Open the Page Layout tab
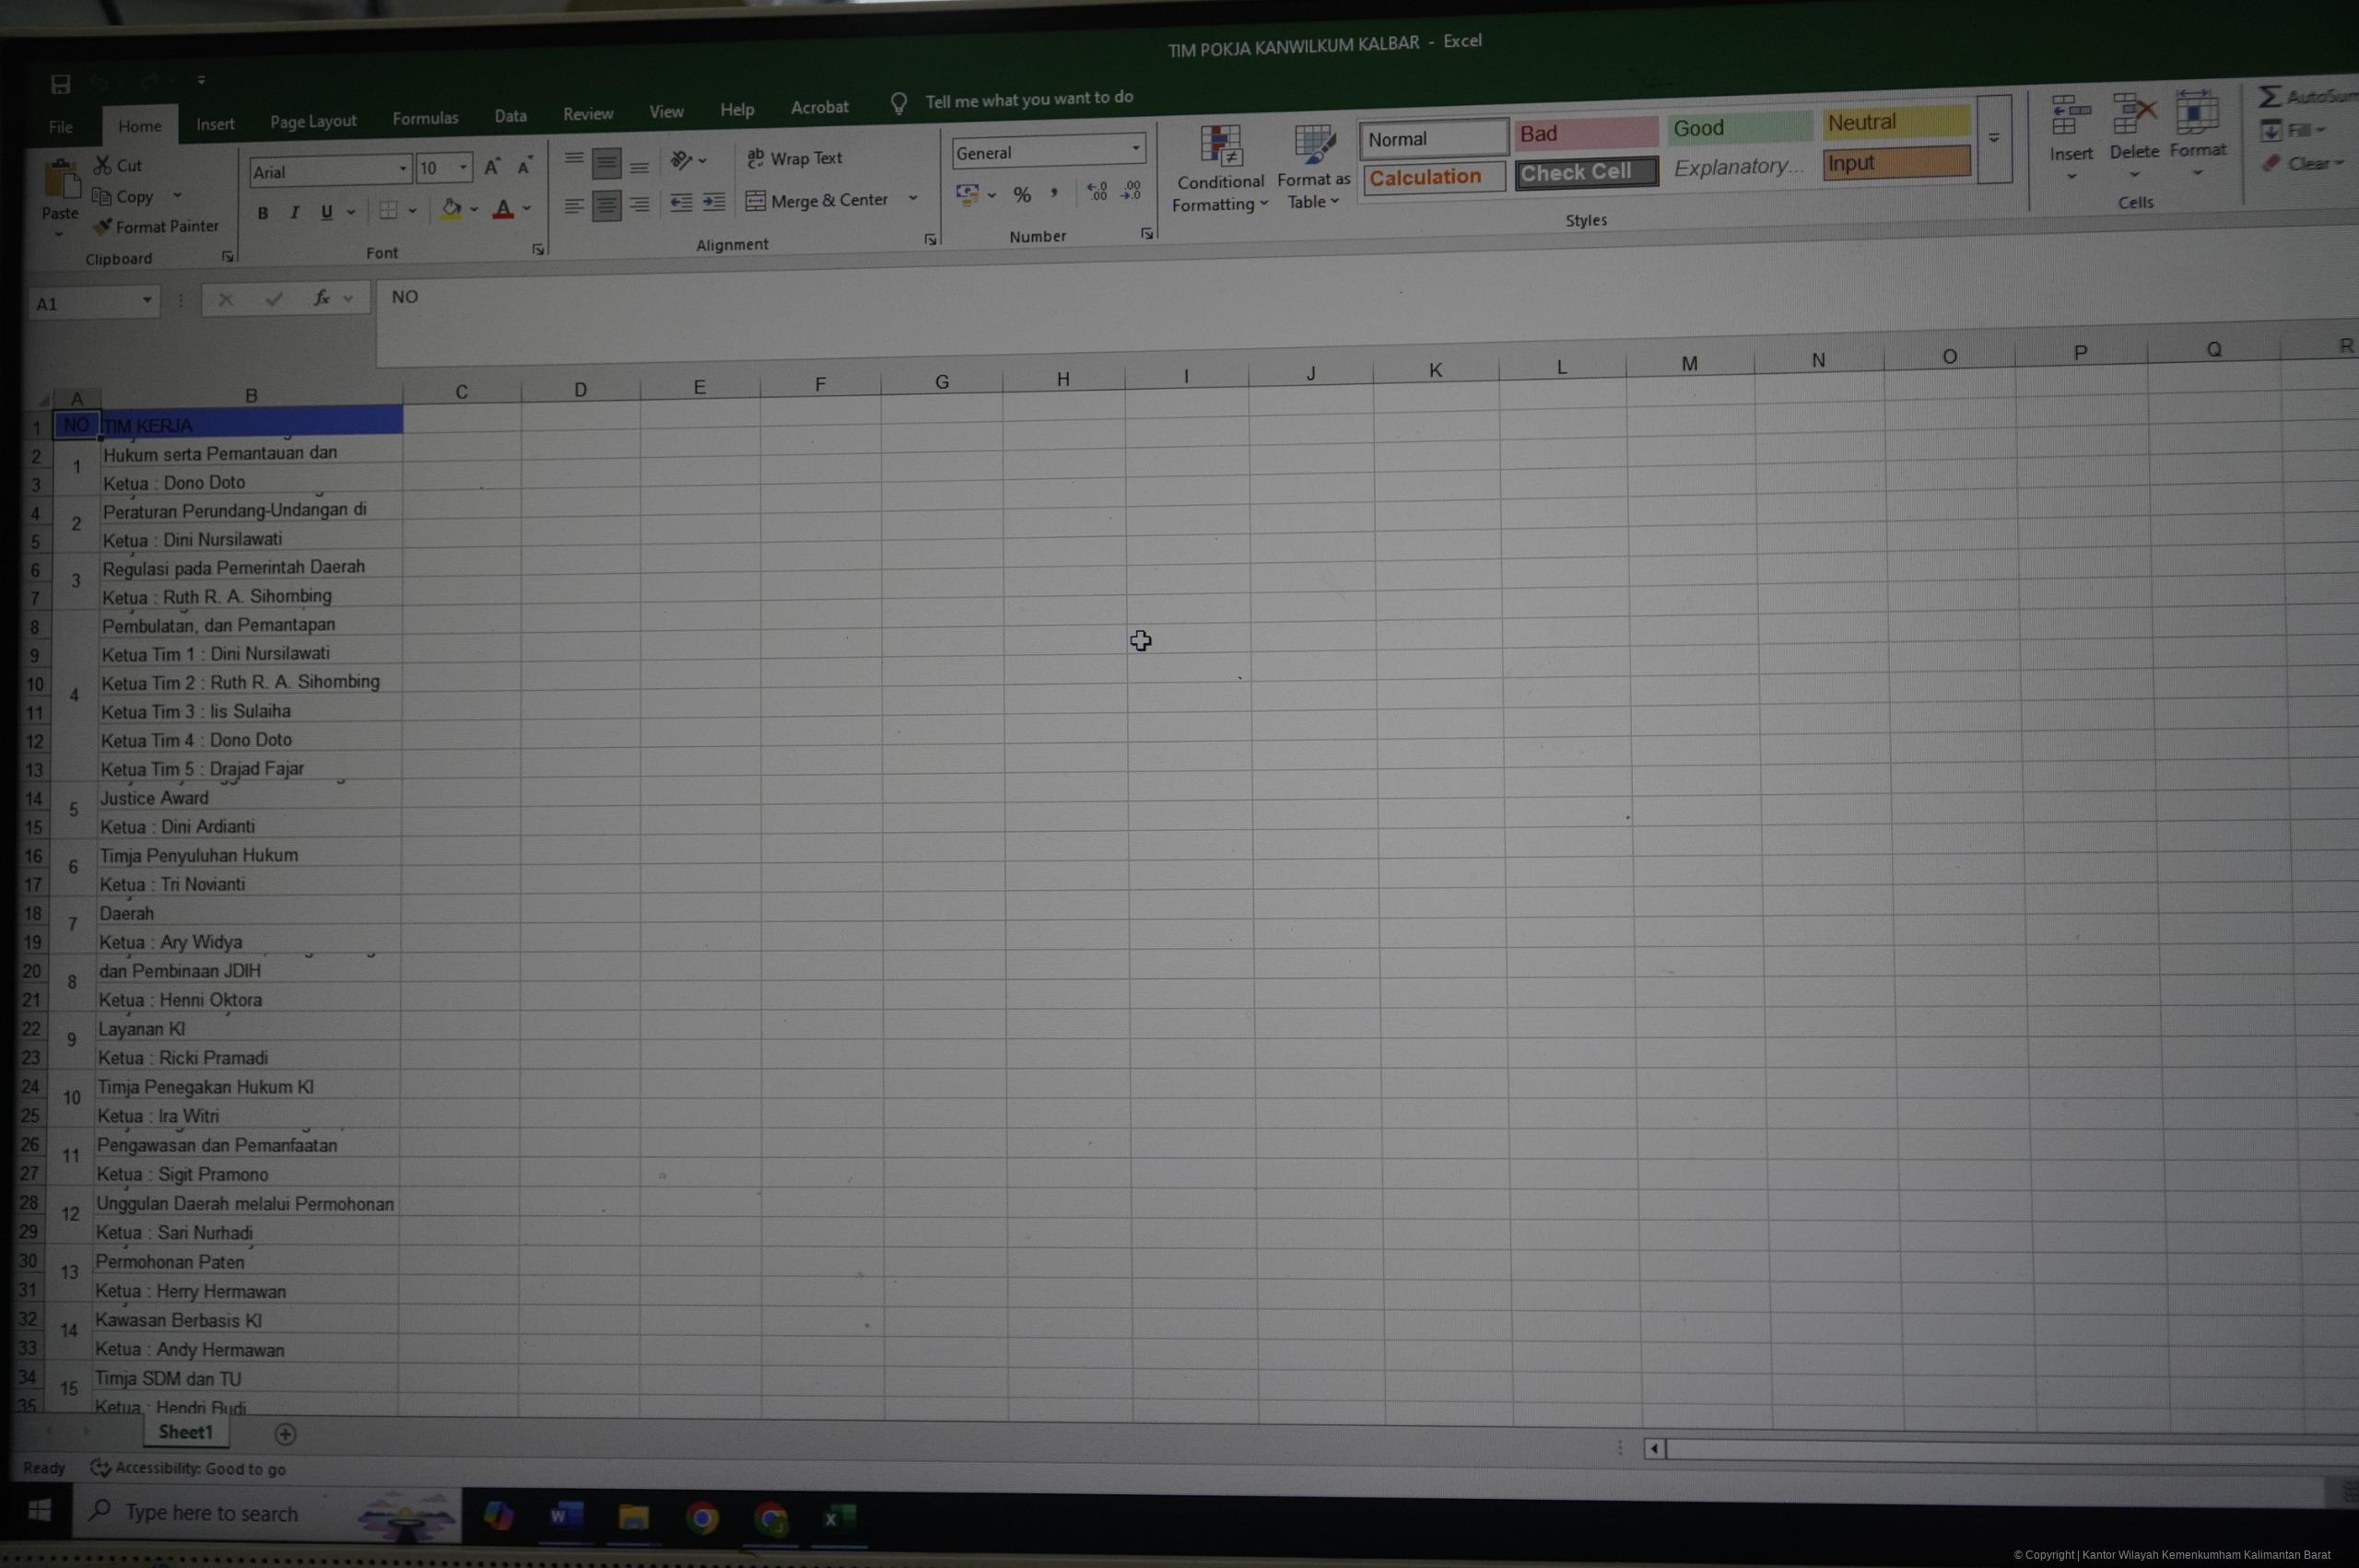 click(x=313, y=122)
